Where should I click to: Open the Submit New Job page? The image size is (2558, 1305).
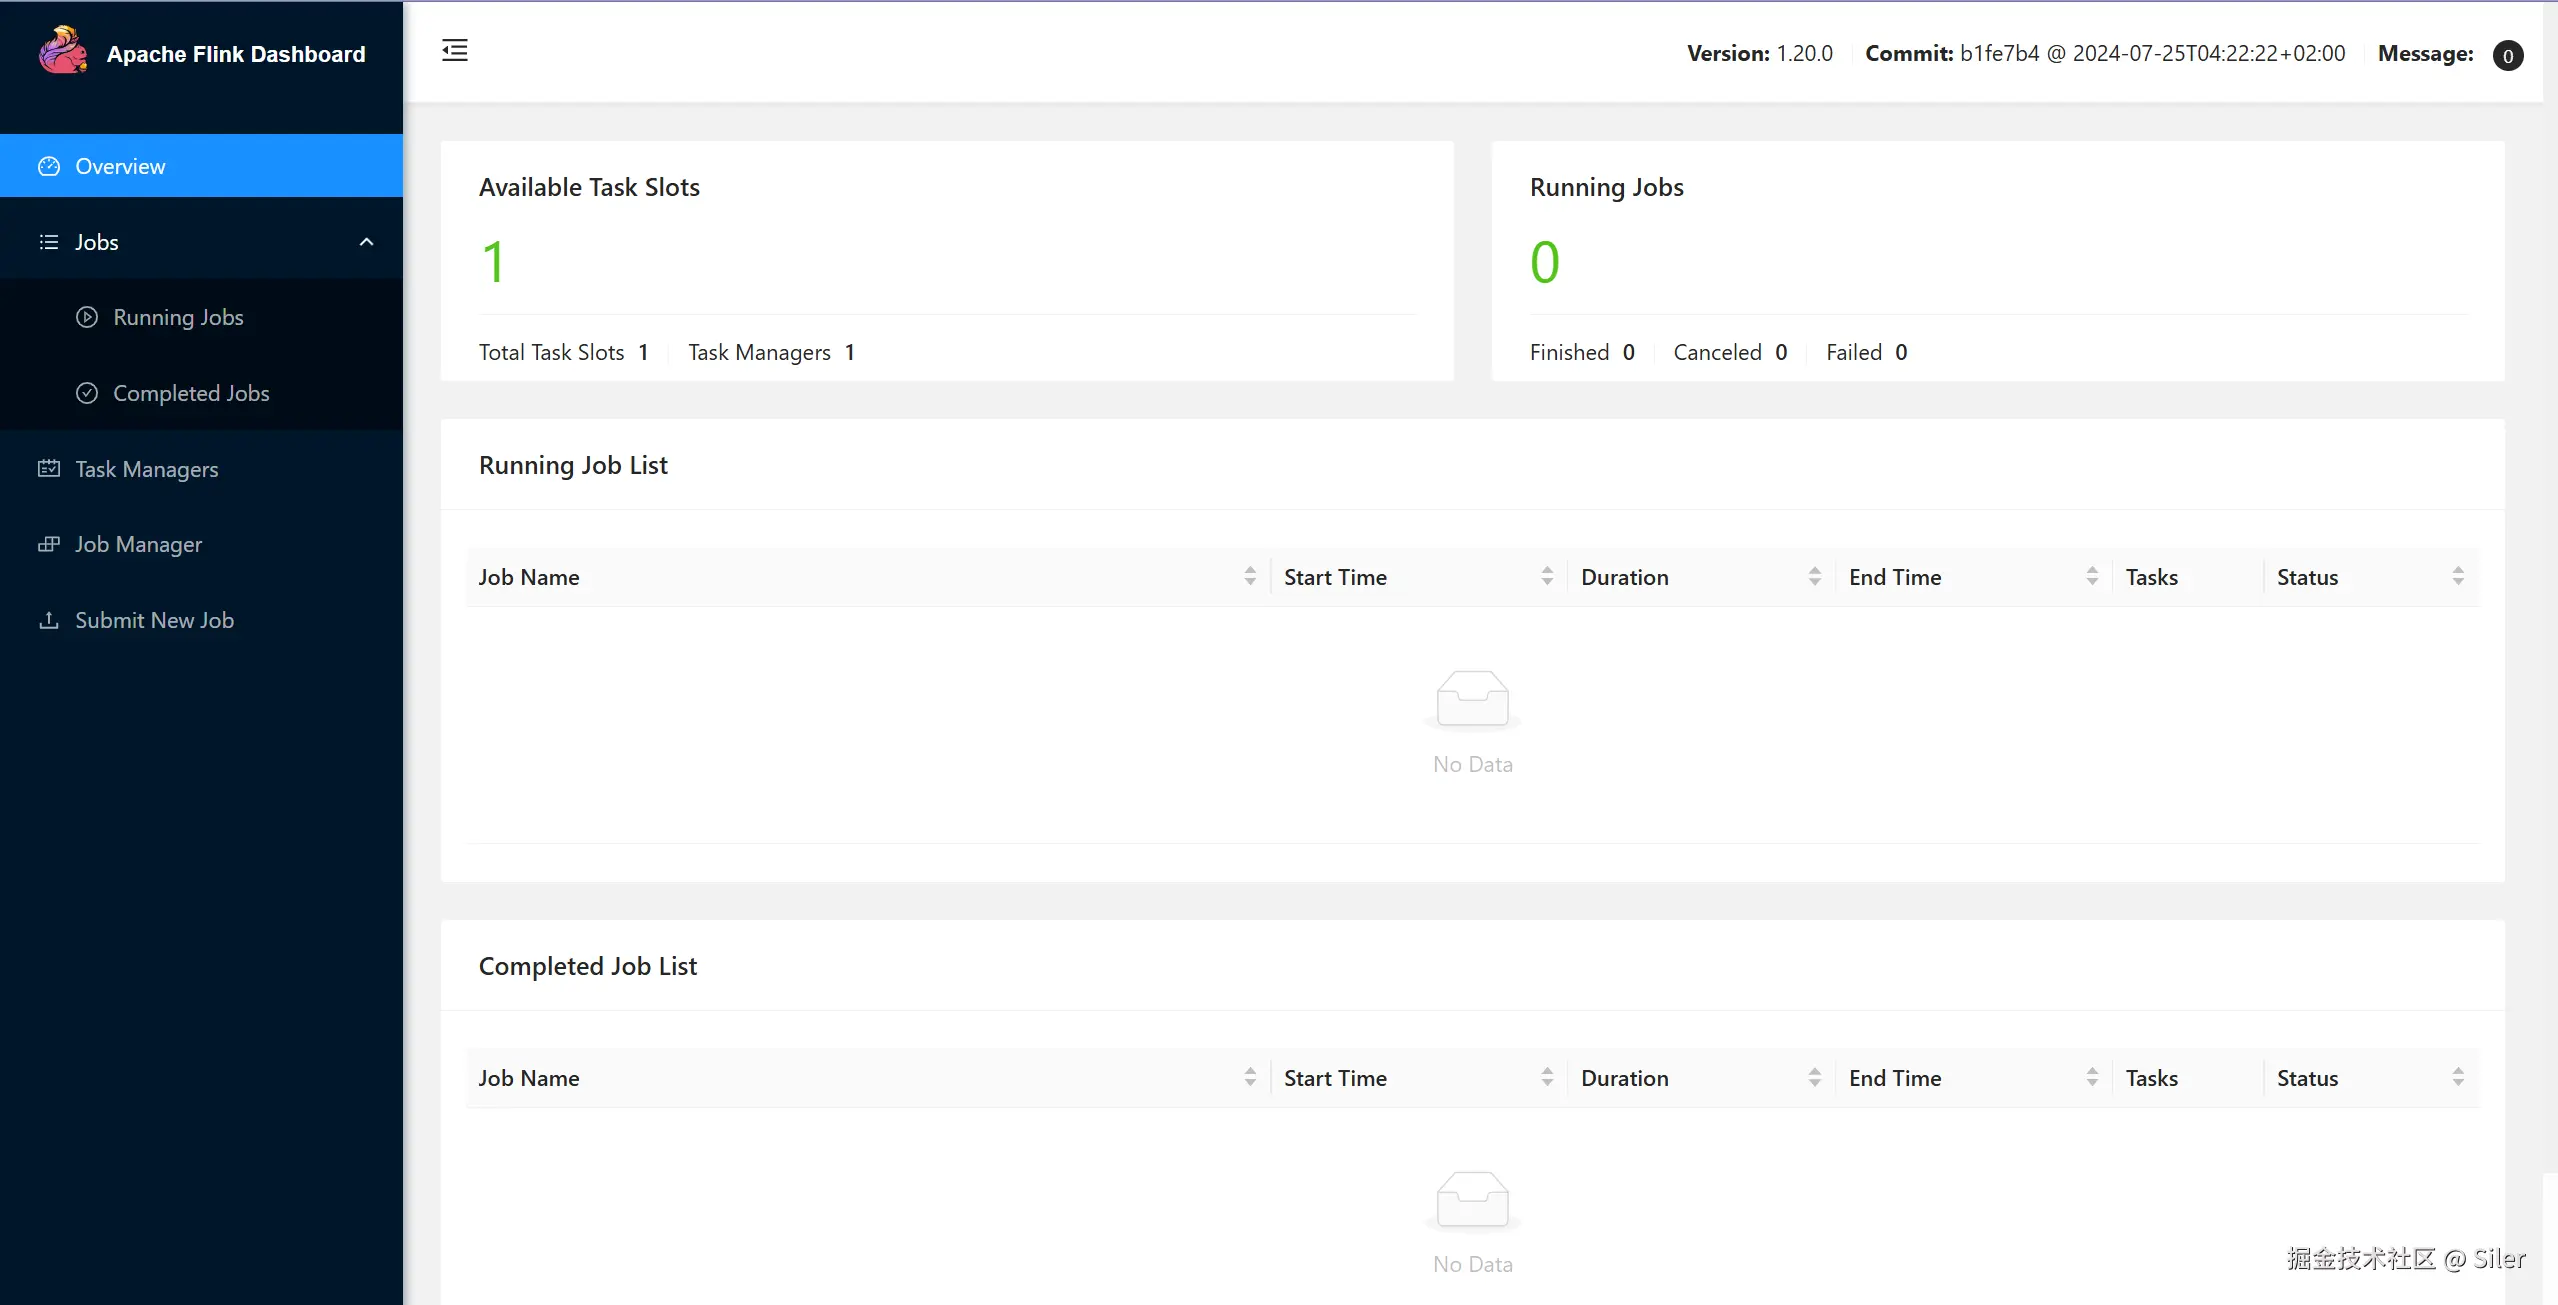pos(154,620)
